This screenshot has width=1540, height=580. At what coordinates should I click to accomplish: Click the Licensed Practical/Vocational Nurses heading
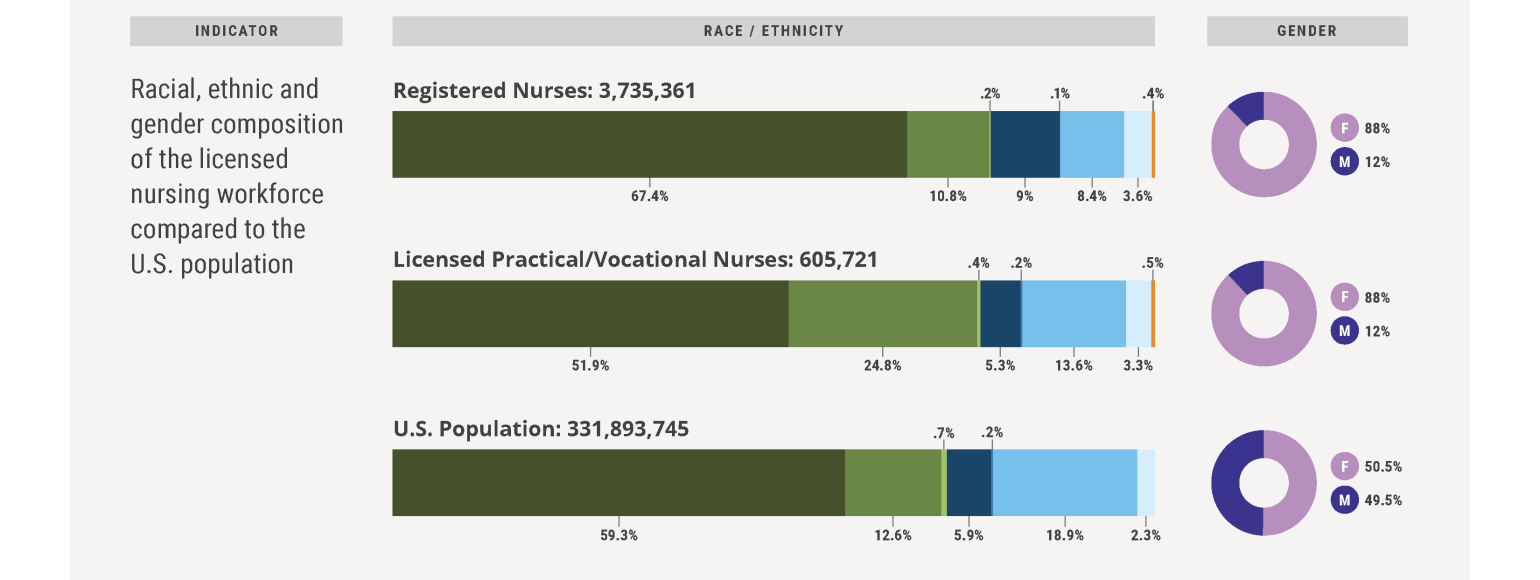[635, 260]
